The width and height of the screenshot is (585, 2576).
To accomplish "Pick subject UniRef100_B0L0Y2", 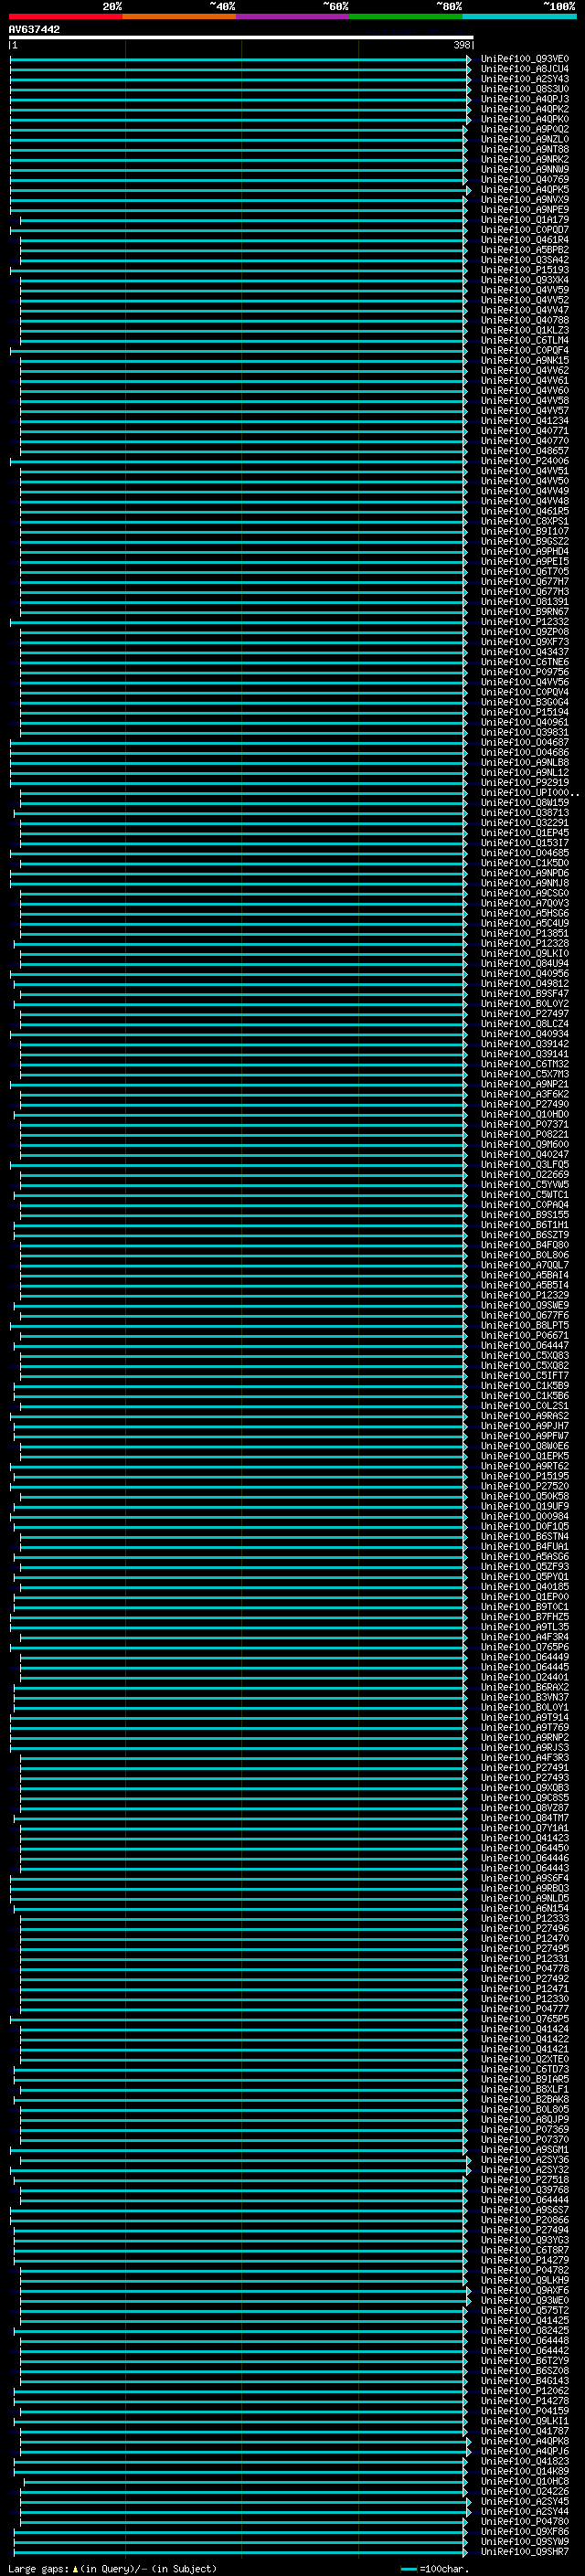I will click(x=524, y=1004).
